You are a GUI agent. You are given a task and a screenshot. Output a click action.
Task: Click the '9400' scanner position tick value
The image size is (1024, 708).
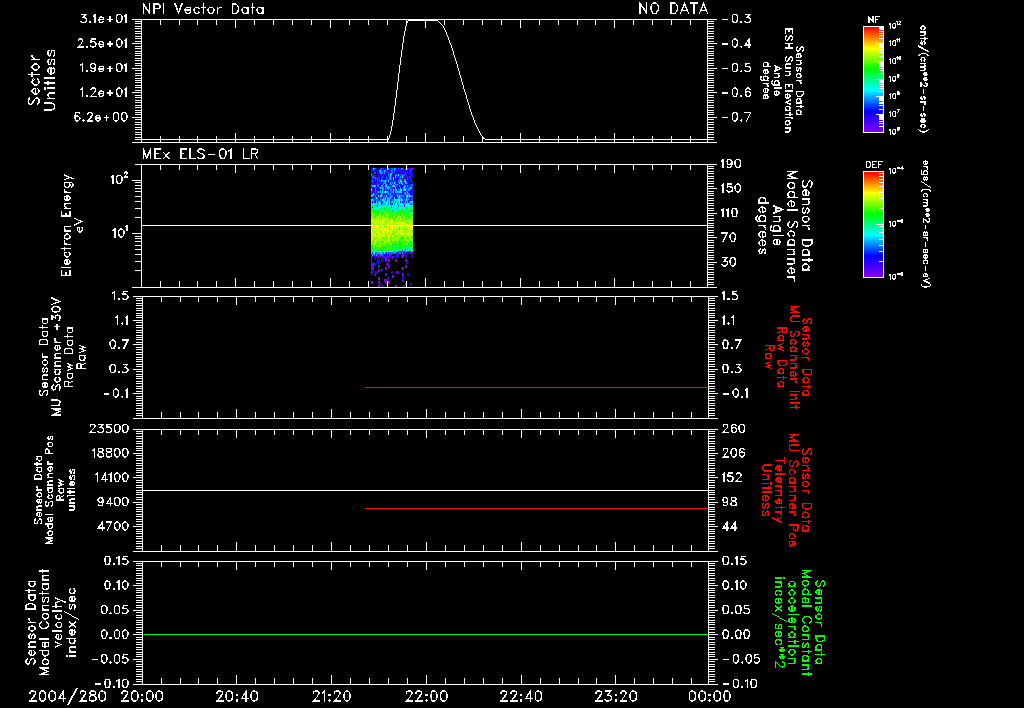[x=114, y=502]
